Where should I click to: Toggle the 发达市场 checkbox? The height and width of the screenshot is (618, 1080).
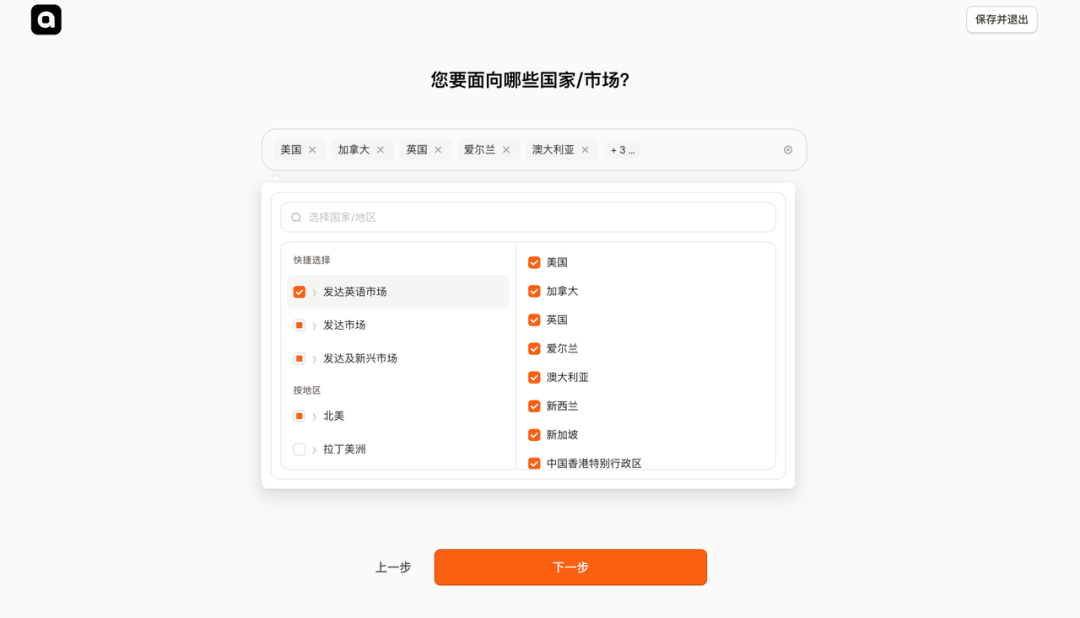tap(299, 325)
